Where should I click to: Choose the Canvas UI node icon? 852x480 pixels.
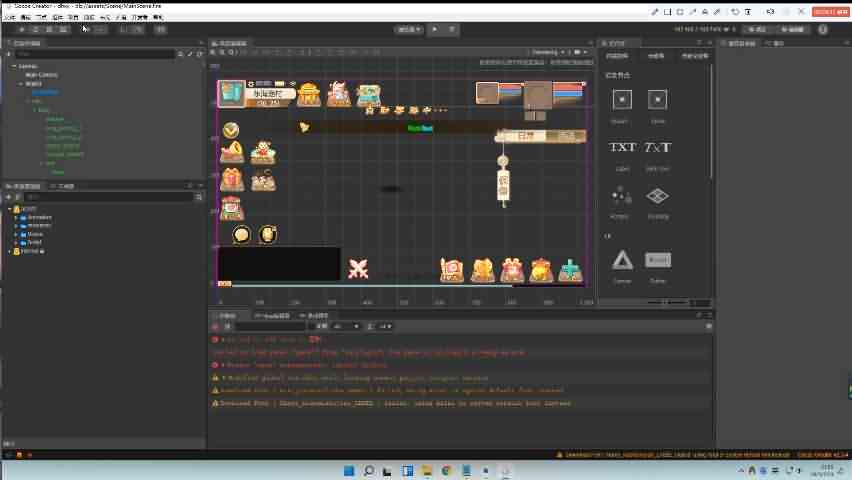coord(622,260)
